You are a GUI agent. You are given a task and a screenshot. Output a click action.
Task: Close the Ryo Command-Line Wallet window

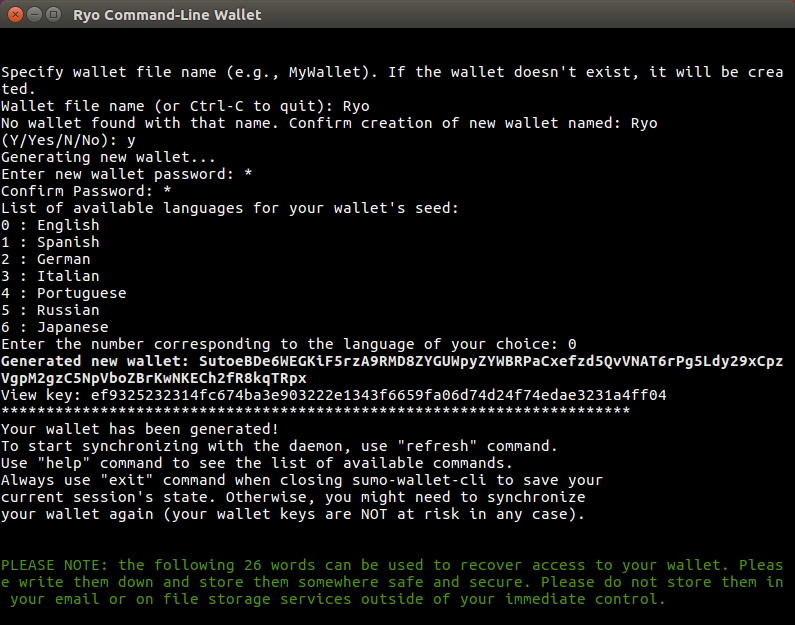pyautogui.click(x=16, y=15)
